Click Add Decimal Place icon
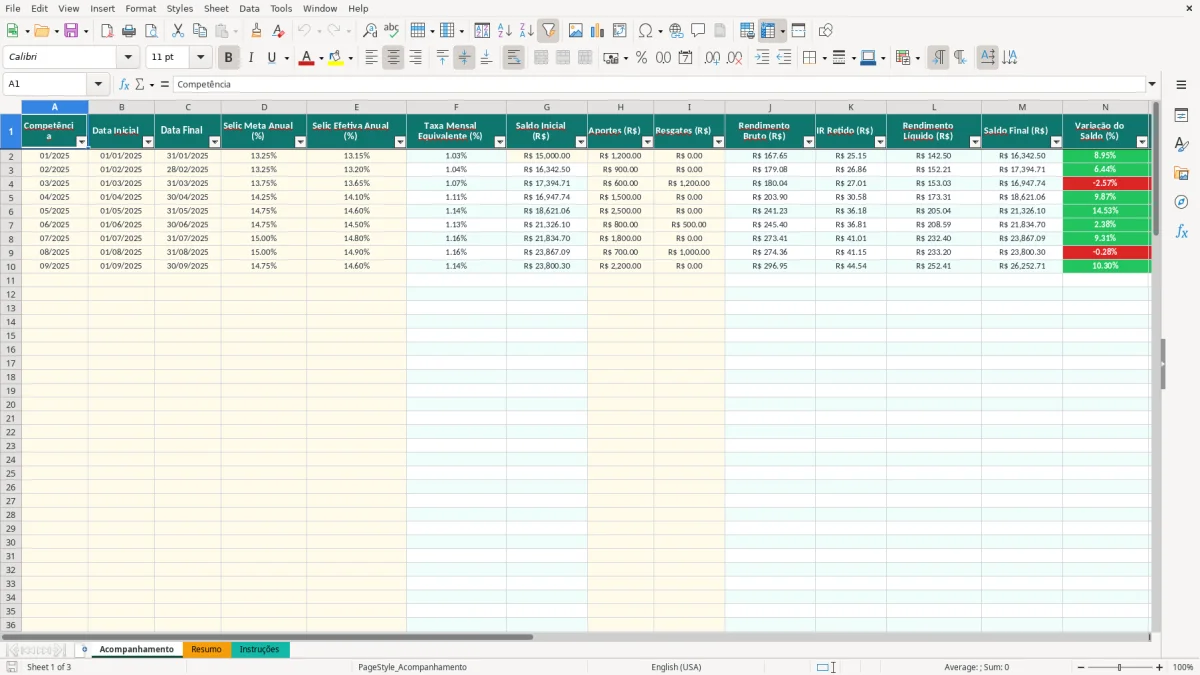The image size is (1200, 675). 712,58
